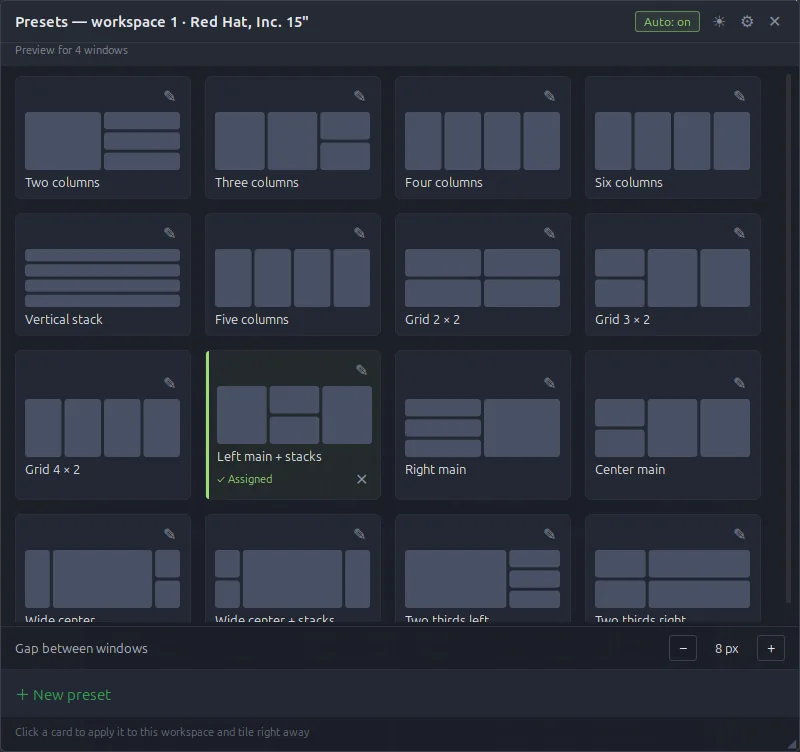Click the Gap between windows label
This screenshot has height=752, width=800.
coord(81,648)
